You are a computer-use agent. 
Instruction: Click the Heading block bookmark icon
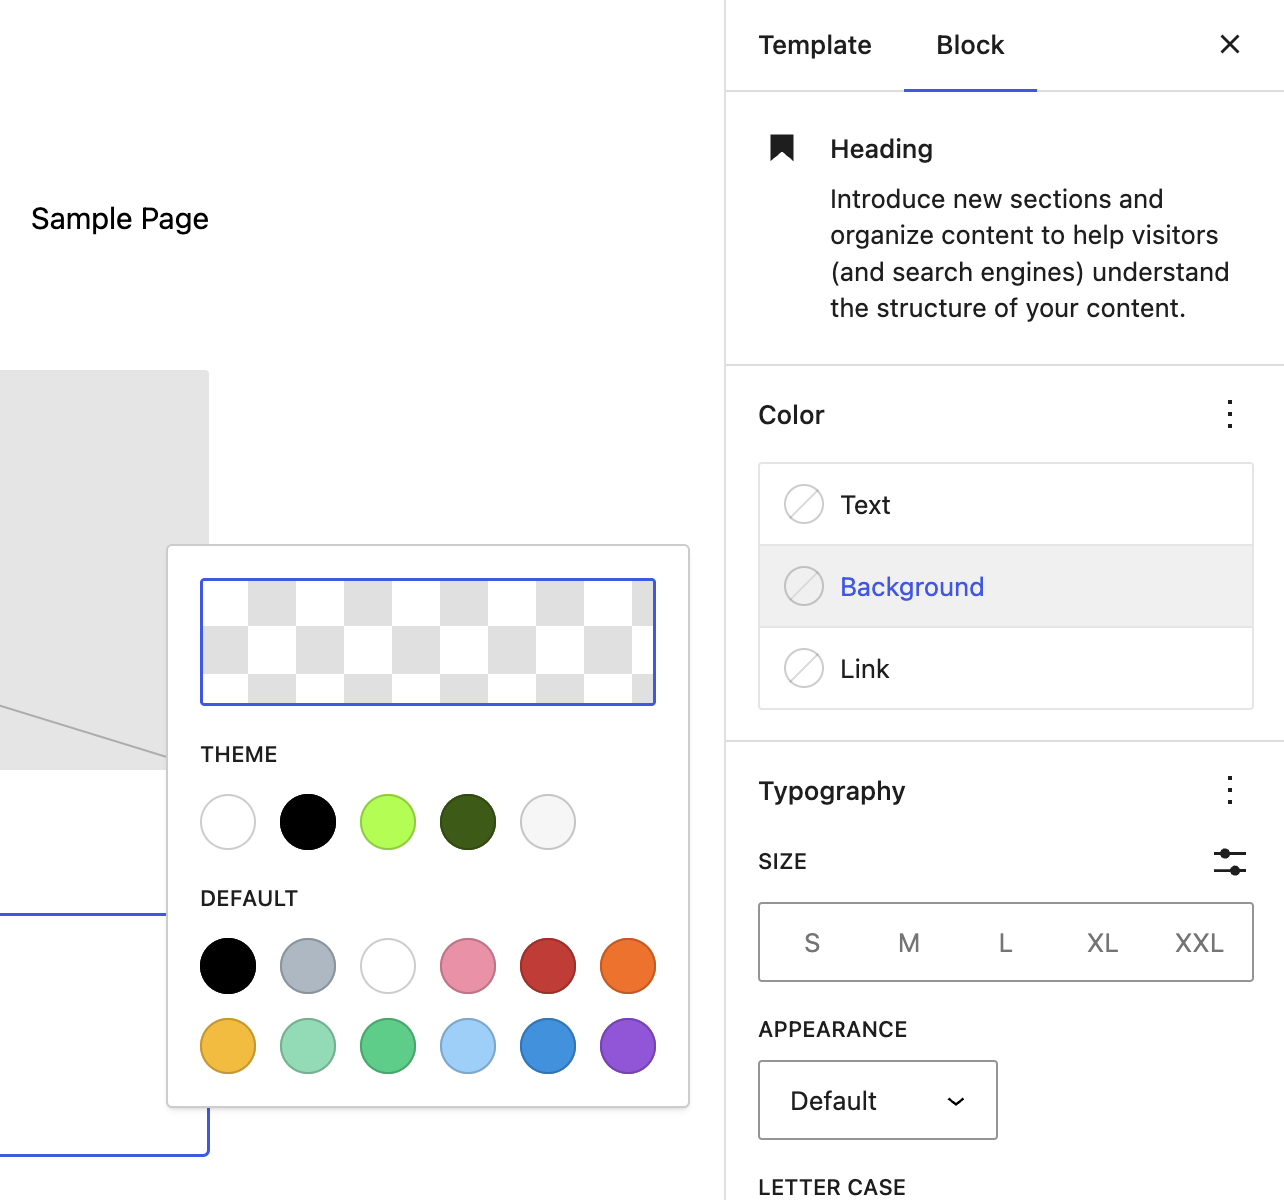(781, 147)
